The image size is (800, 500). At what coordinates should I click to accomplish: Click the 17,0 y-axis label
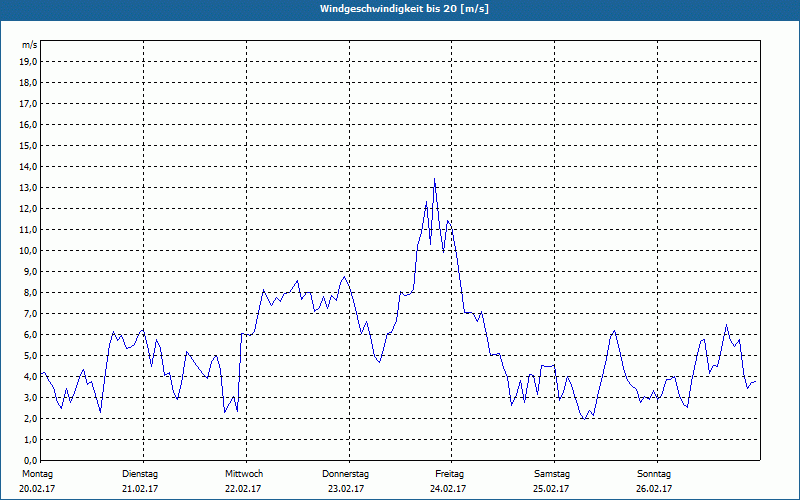(28, 104)
